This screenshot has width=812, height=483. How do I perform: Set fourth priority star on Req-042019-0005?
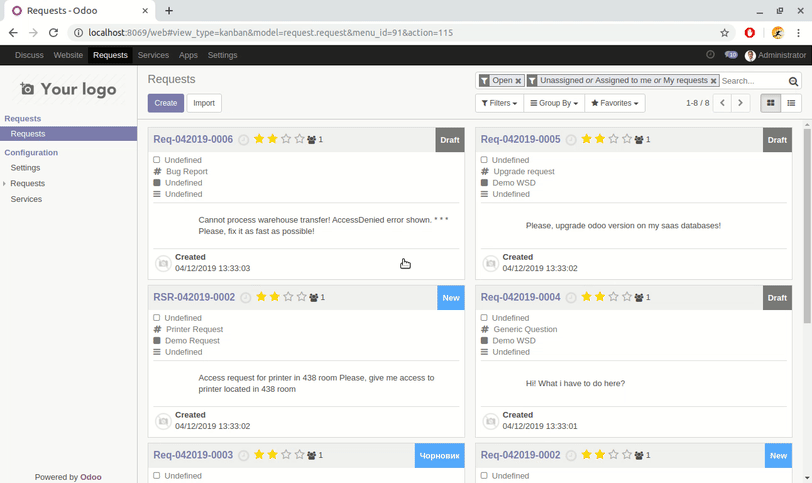[627, 139]
